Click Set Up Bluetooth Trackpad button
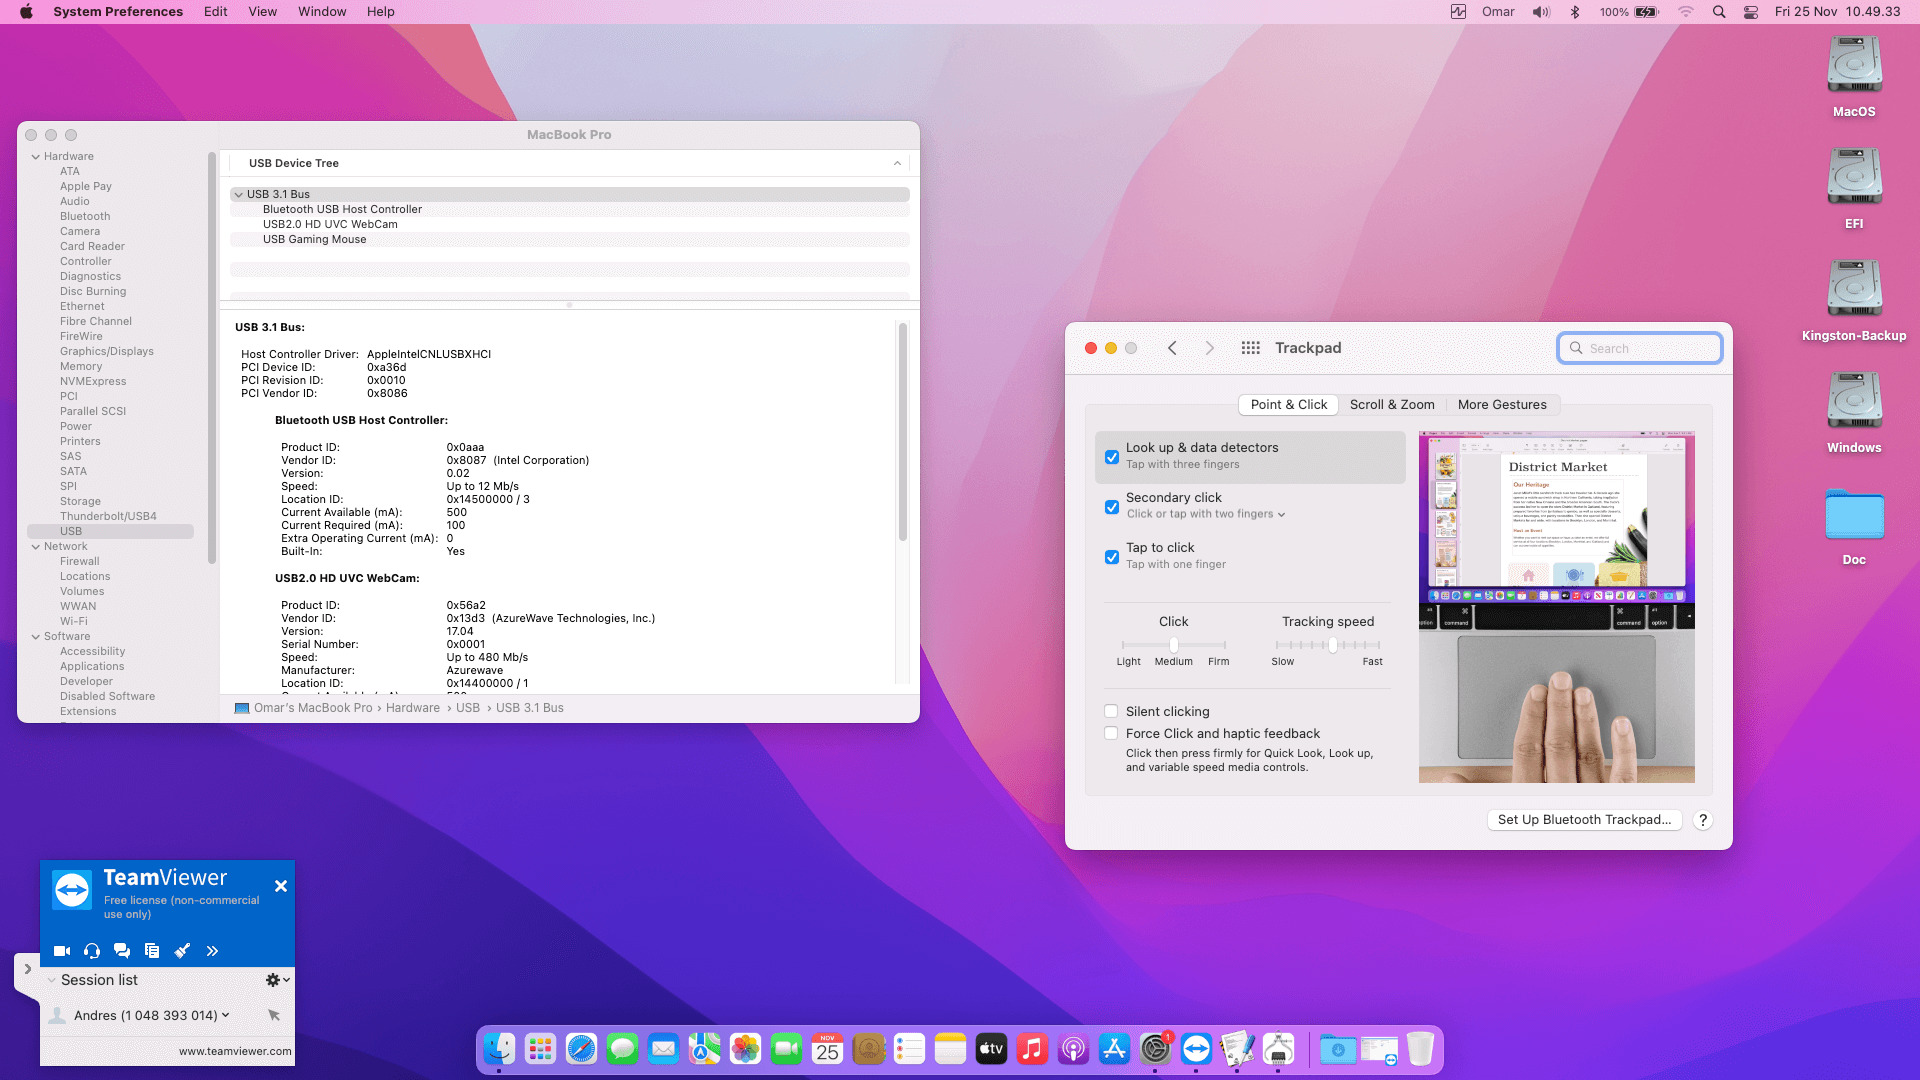The image size is (1920, 1080). (1584, 820)
